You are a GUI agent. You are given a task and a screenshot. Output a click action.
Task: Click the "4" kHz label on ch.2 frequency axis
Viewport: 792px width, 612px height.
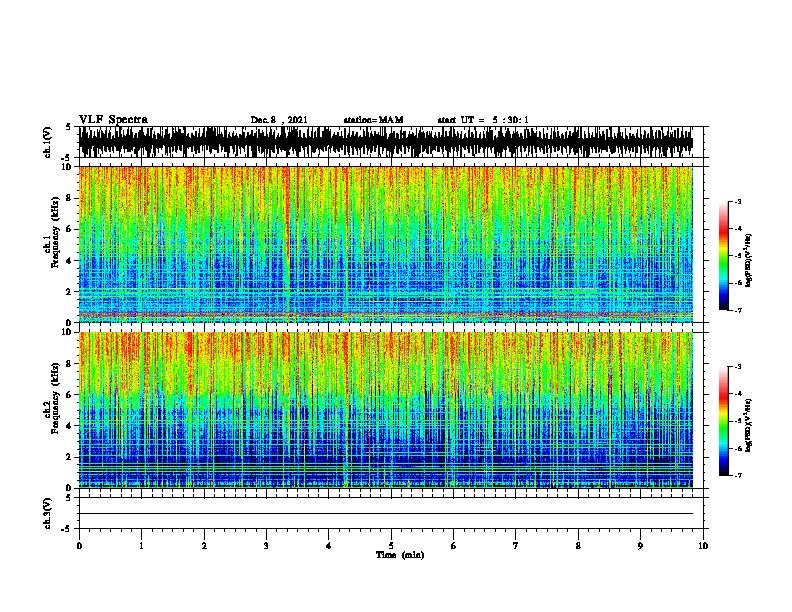tap(70, 426)
